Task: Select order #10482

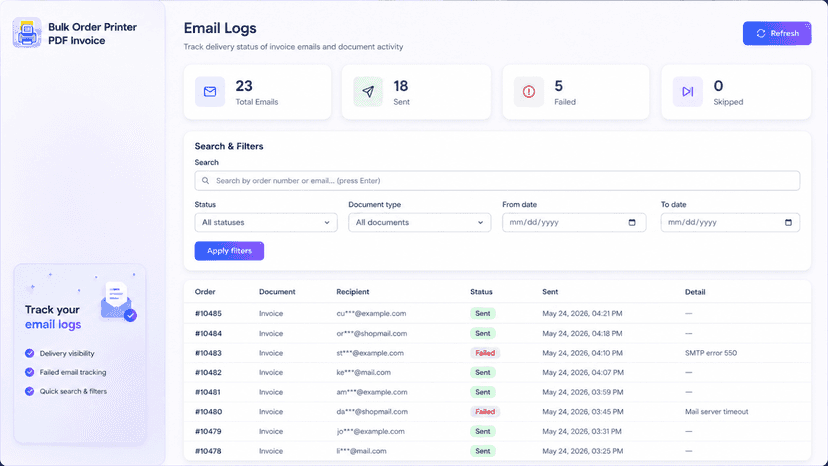Action: pyautogui.click(x=208, y=372)
